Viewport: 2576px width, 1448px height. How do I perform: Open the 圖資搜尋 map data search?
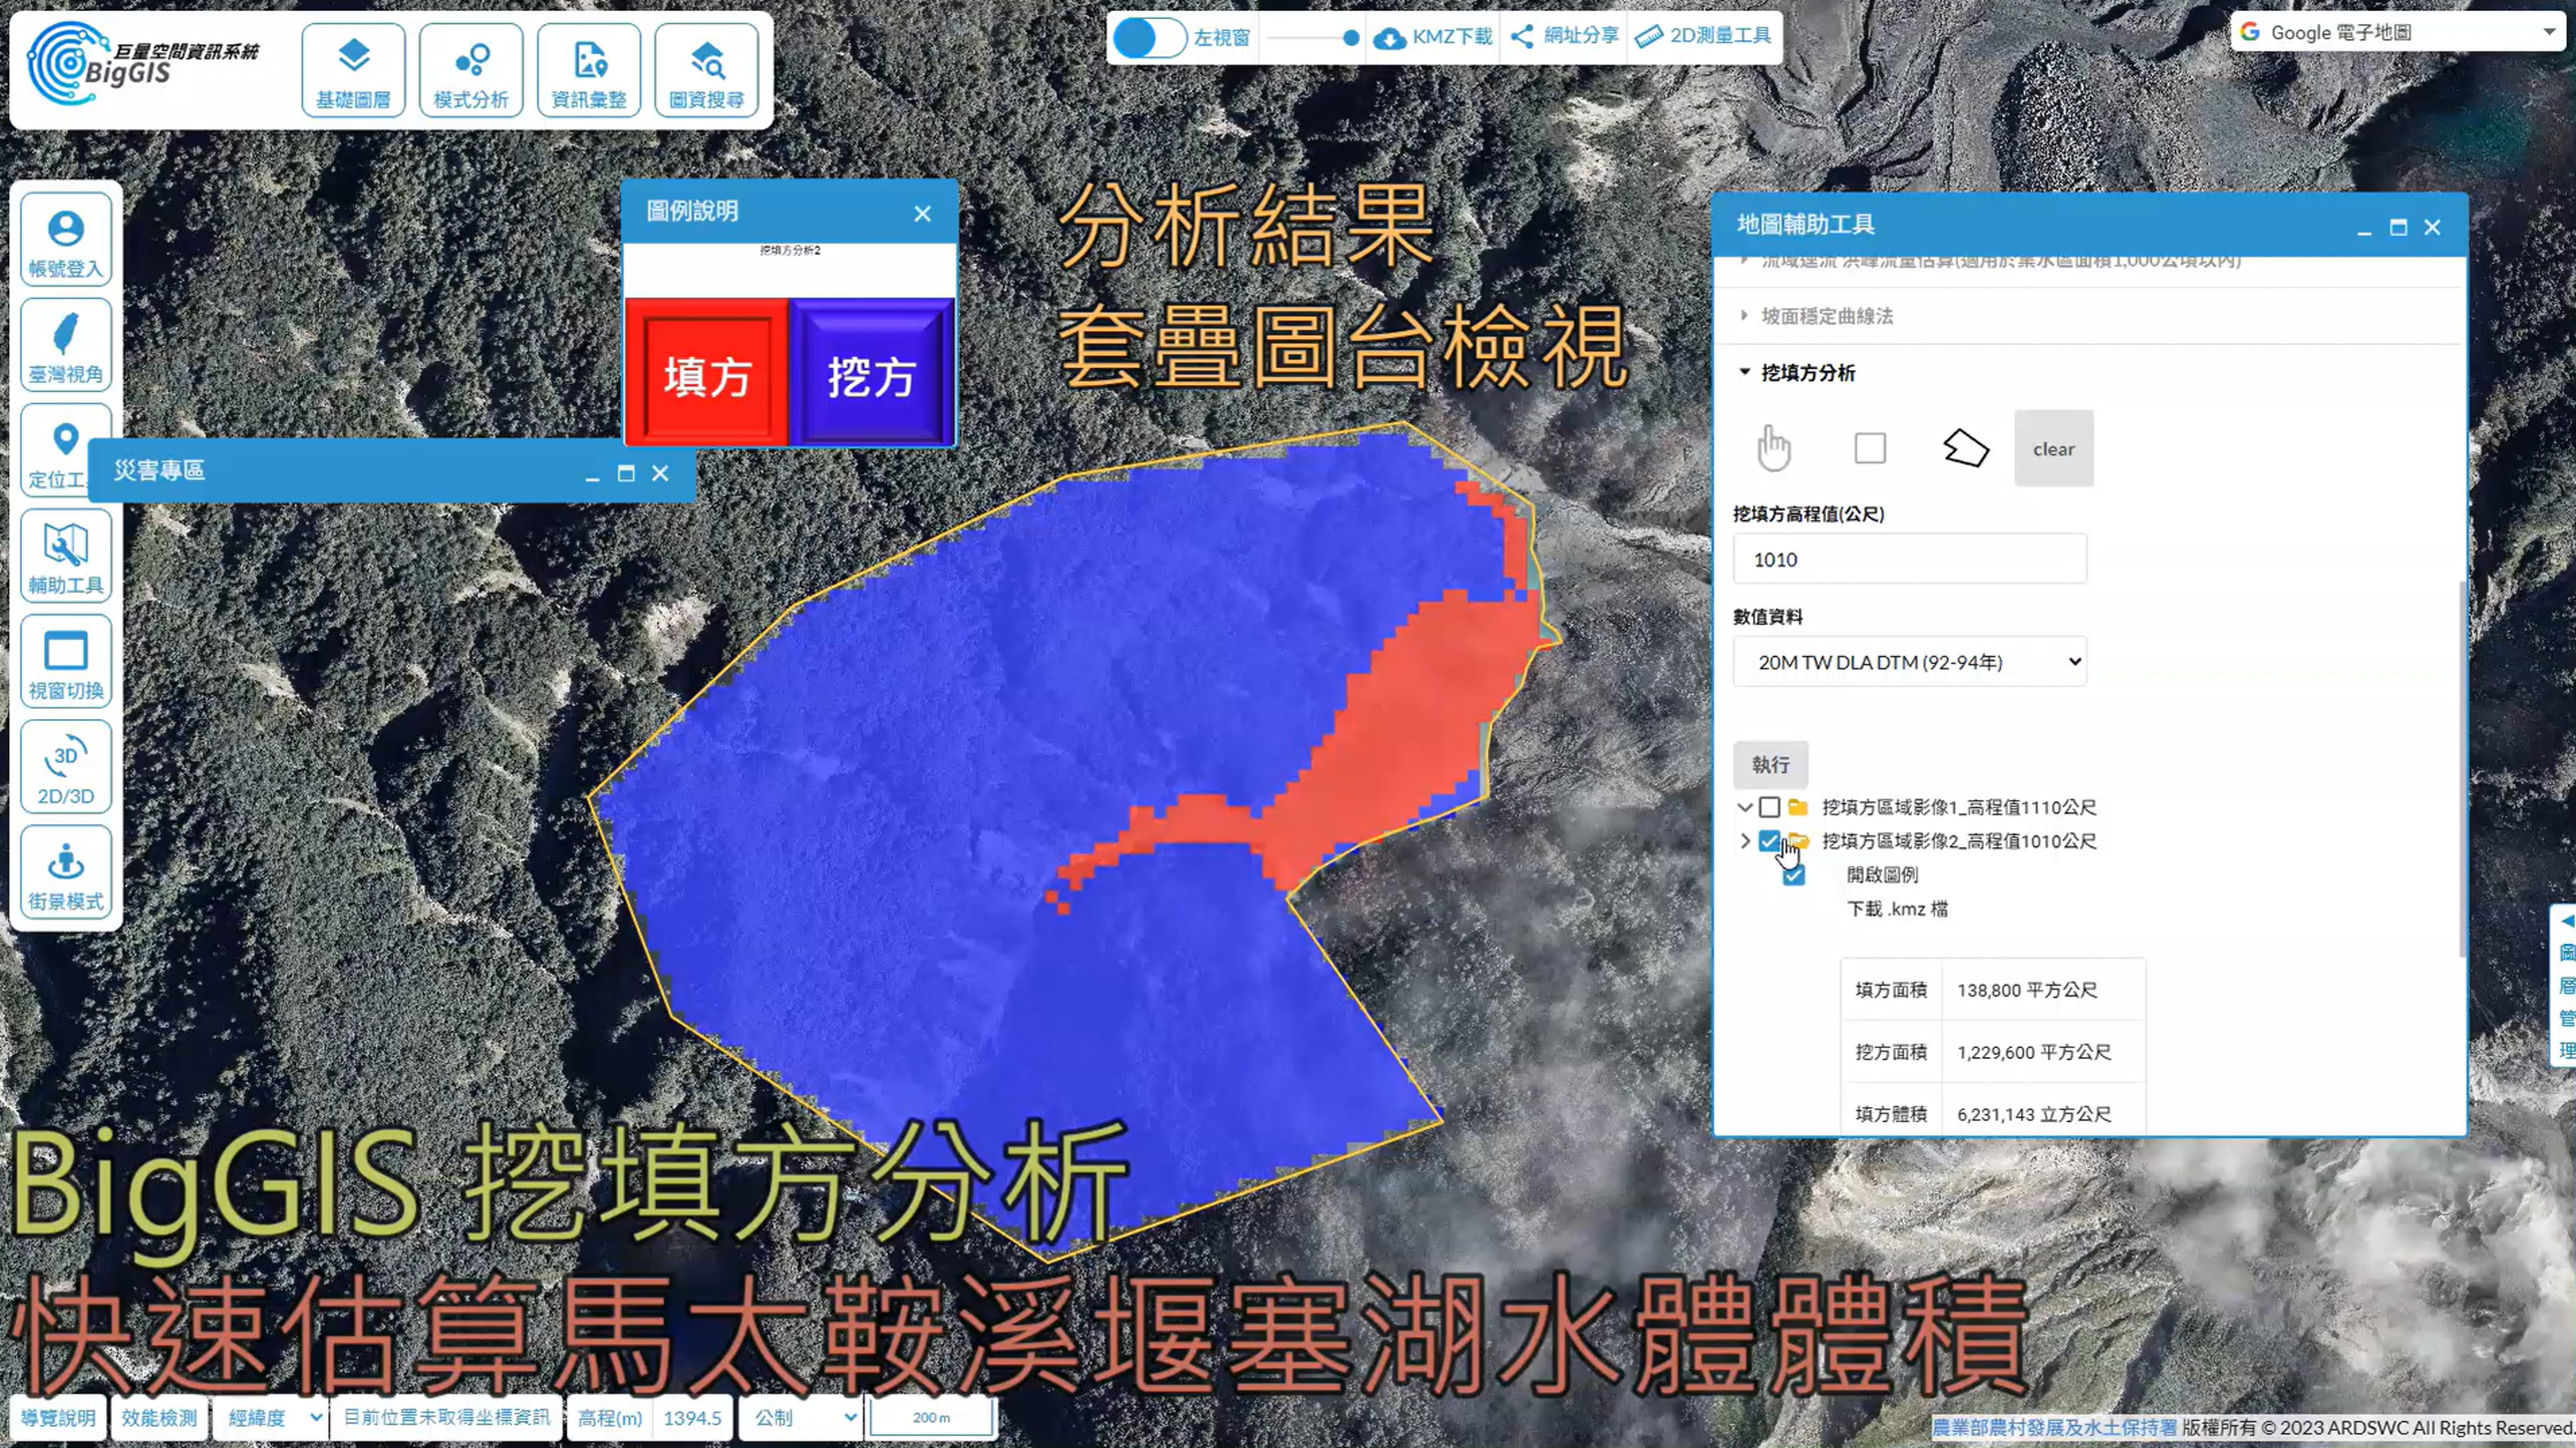pyautogui.click(x=706, y=72)
